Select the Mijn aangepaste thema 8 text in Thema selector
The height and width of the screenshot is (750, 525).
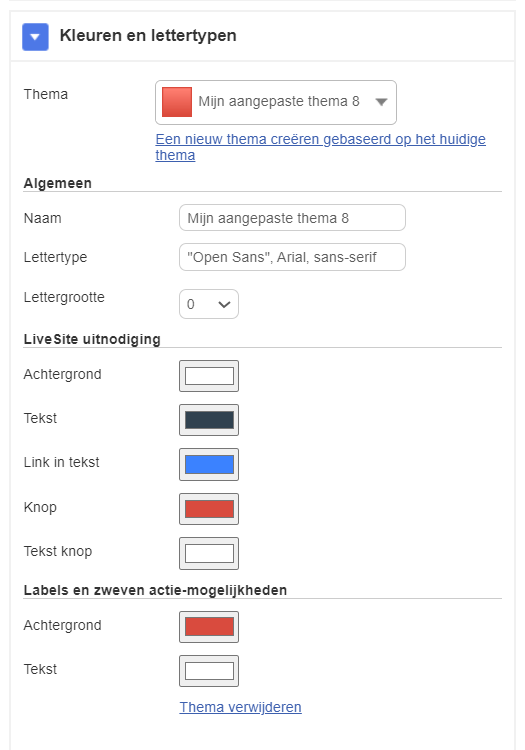point(279,101)
